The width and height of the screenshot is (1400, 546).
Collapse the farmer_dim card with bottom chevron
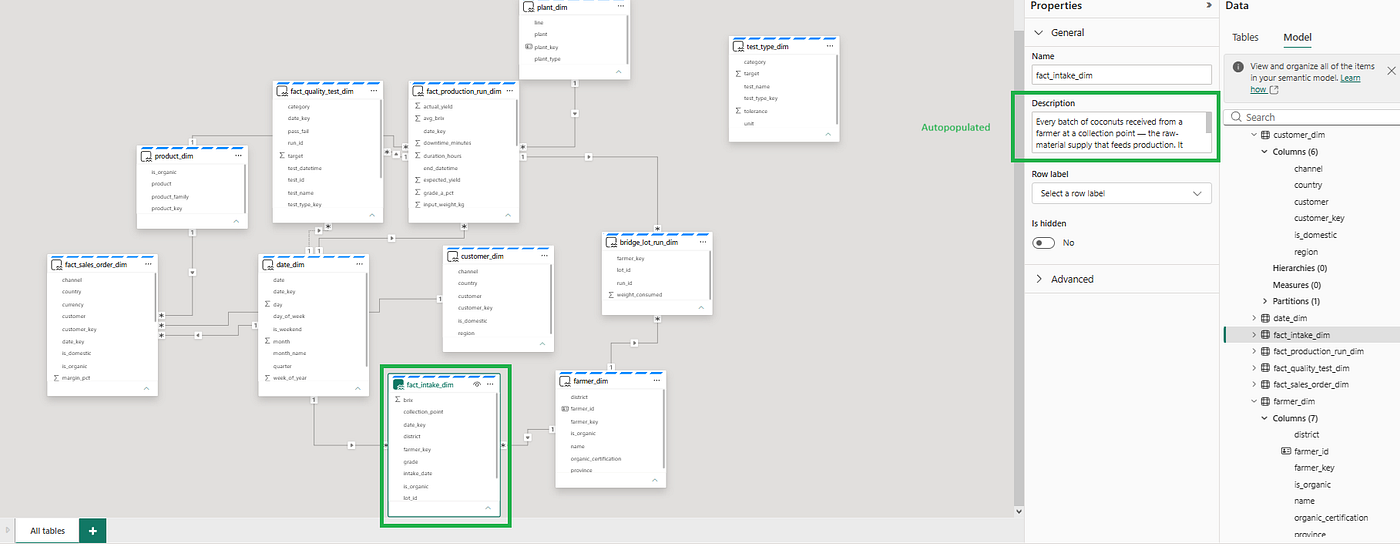click(x=654, y=478)
